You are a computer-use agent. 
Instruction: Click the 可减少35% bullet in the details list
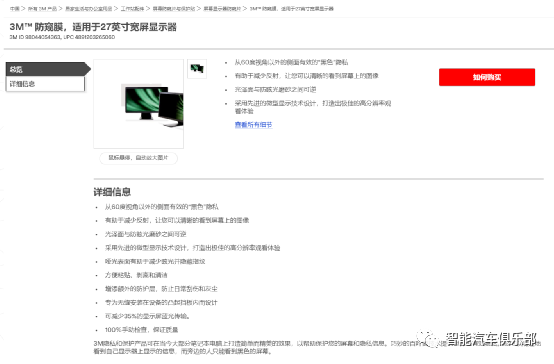tap(147, 316)
